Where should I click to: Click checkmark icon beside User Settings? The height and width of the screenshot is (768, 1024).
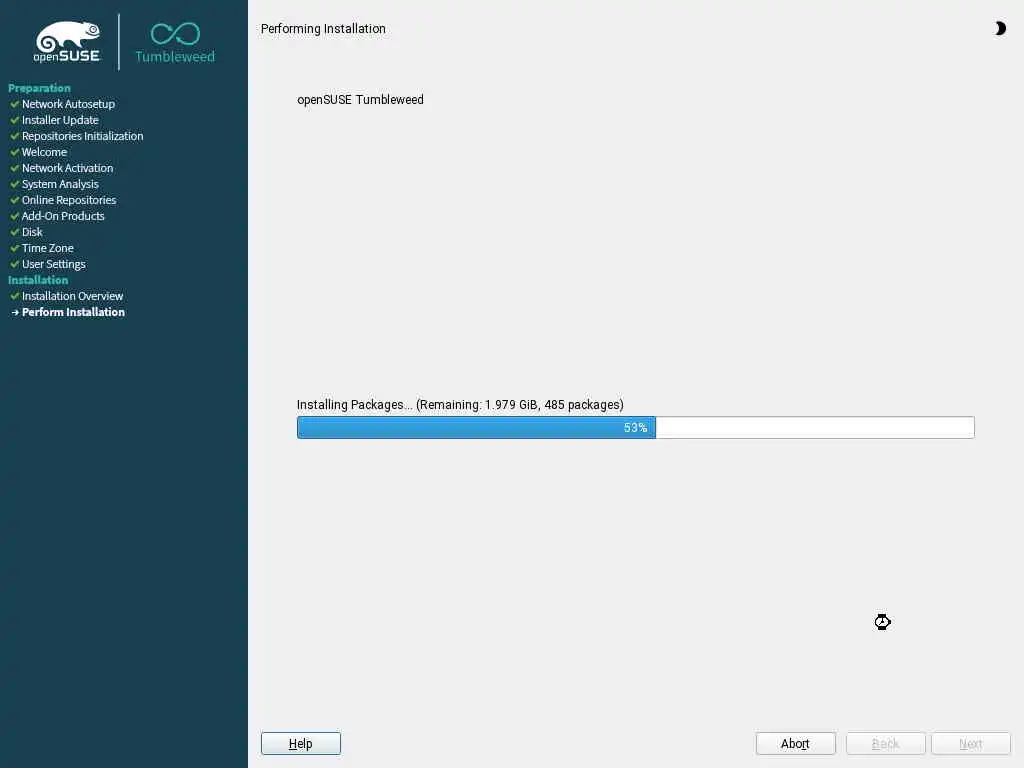click(x=14, y=264)
